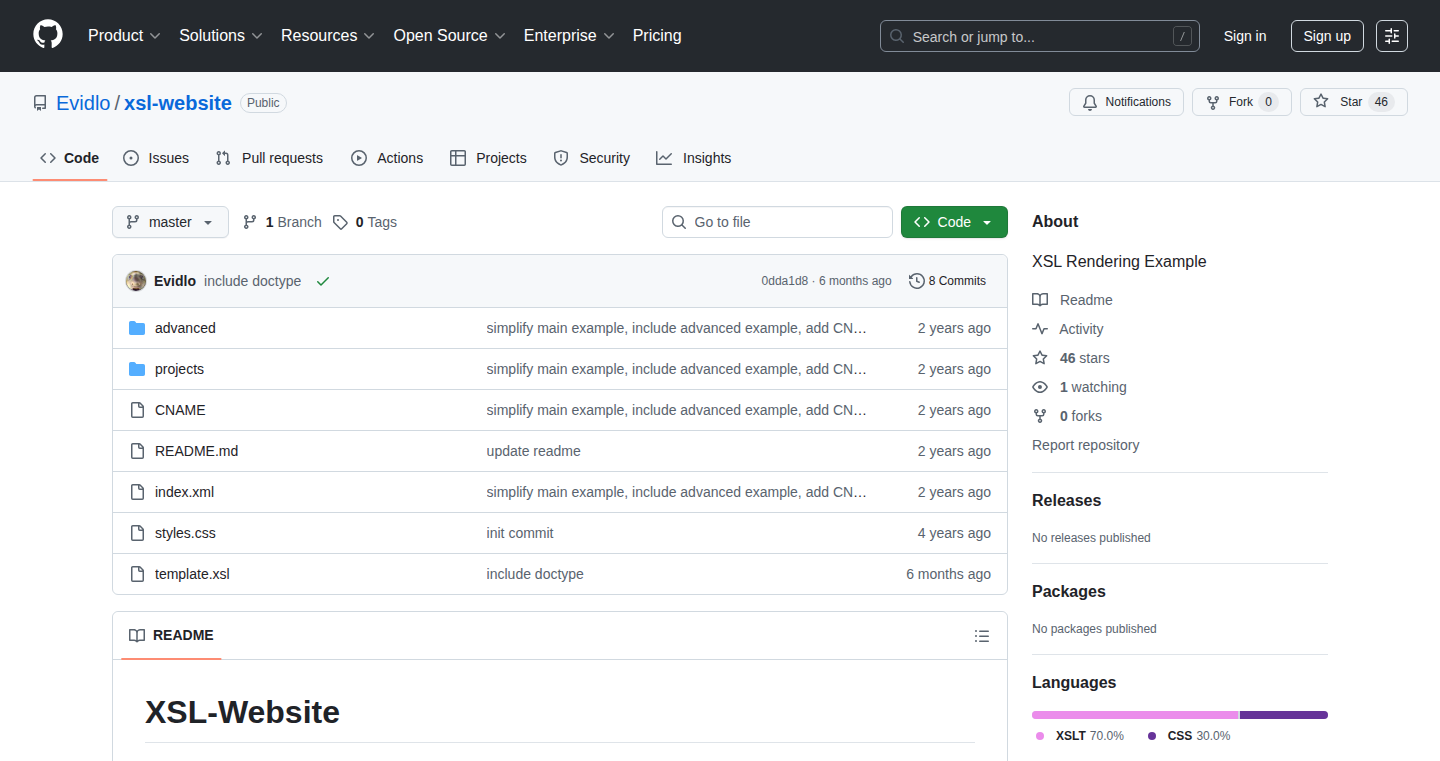This screenshot has width=1440, height=761.
Task: Click the tag icon next to 0 Tags
Action: [x=340, y=222]
